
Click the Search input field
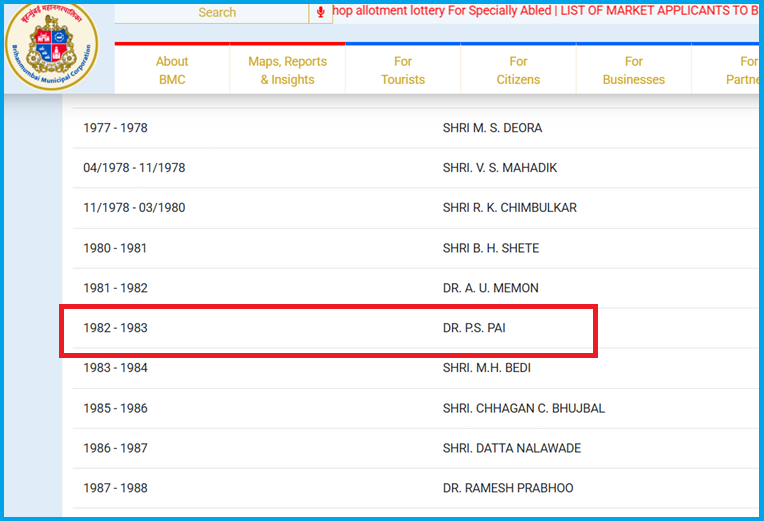(x=217, y=12)
